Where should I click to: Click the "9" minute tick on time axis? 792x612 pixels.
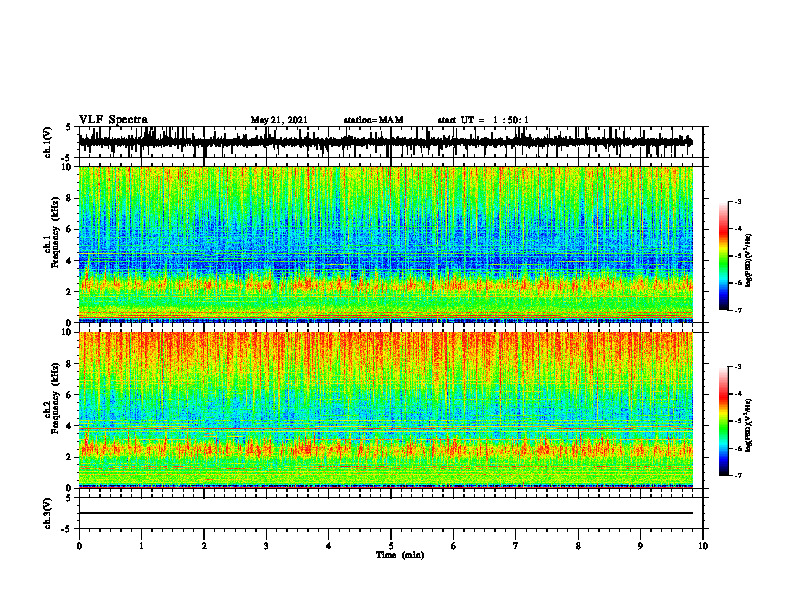640,546
